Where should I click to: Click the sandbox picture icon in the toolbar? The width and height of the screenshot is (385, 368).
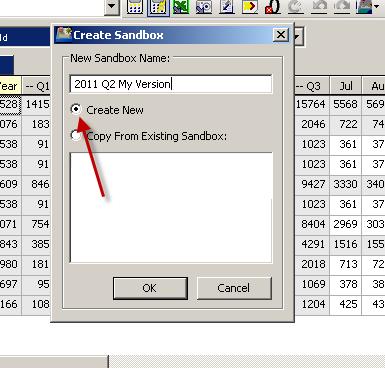pyautogui.click(x=364, y=7)
